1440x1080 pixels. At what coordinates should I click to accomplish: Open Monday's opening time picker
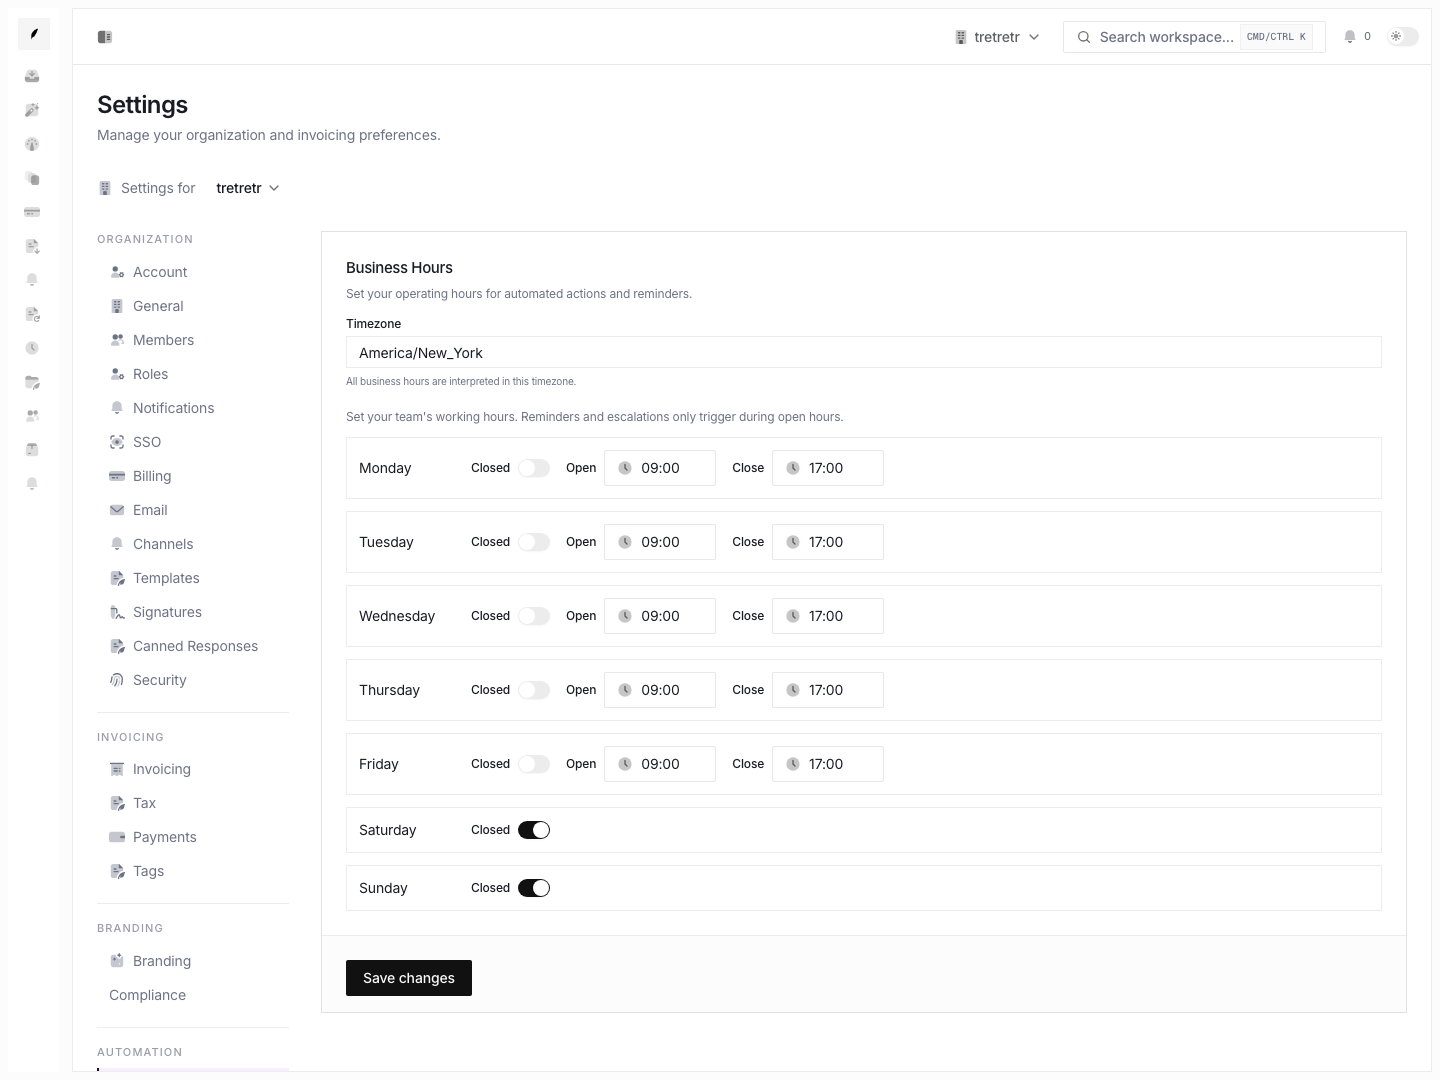coord(660,468)
